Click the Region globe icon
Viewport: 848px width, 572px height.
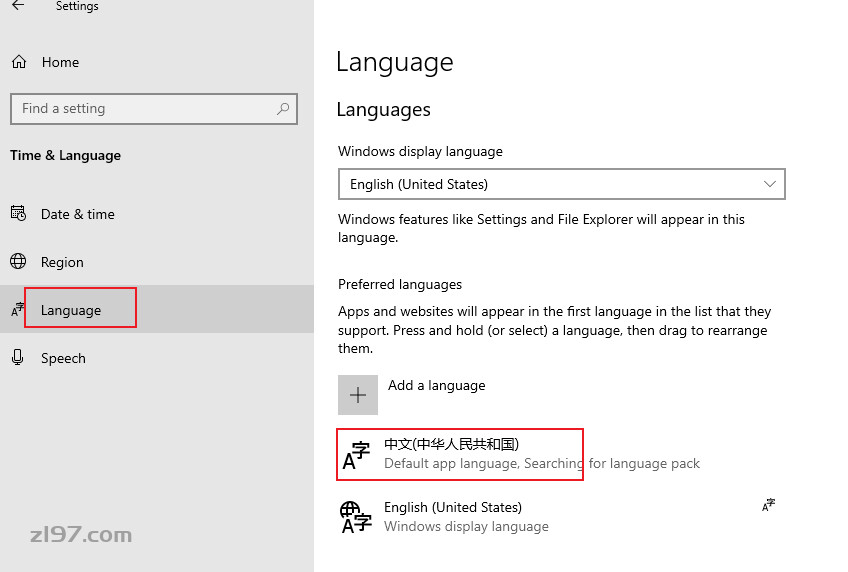point(18,262)
